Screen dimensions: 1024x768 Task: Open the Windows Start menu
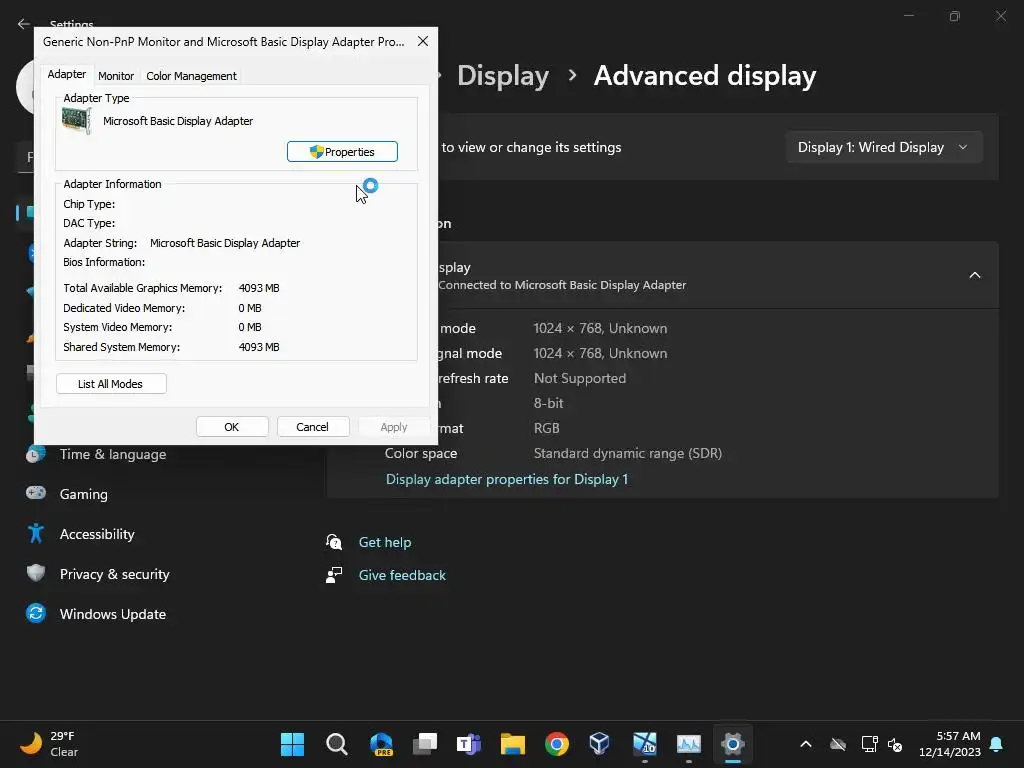[x=292, y=744]
